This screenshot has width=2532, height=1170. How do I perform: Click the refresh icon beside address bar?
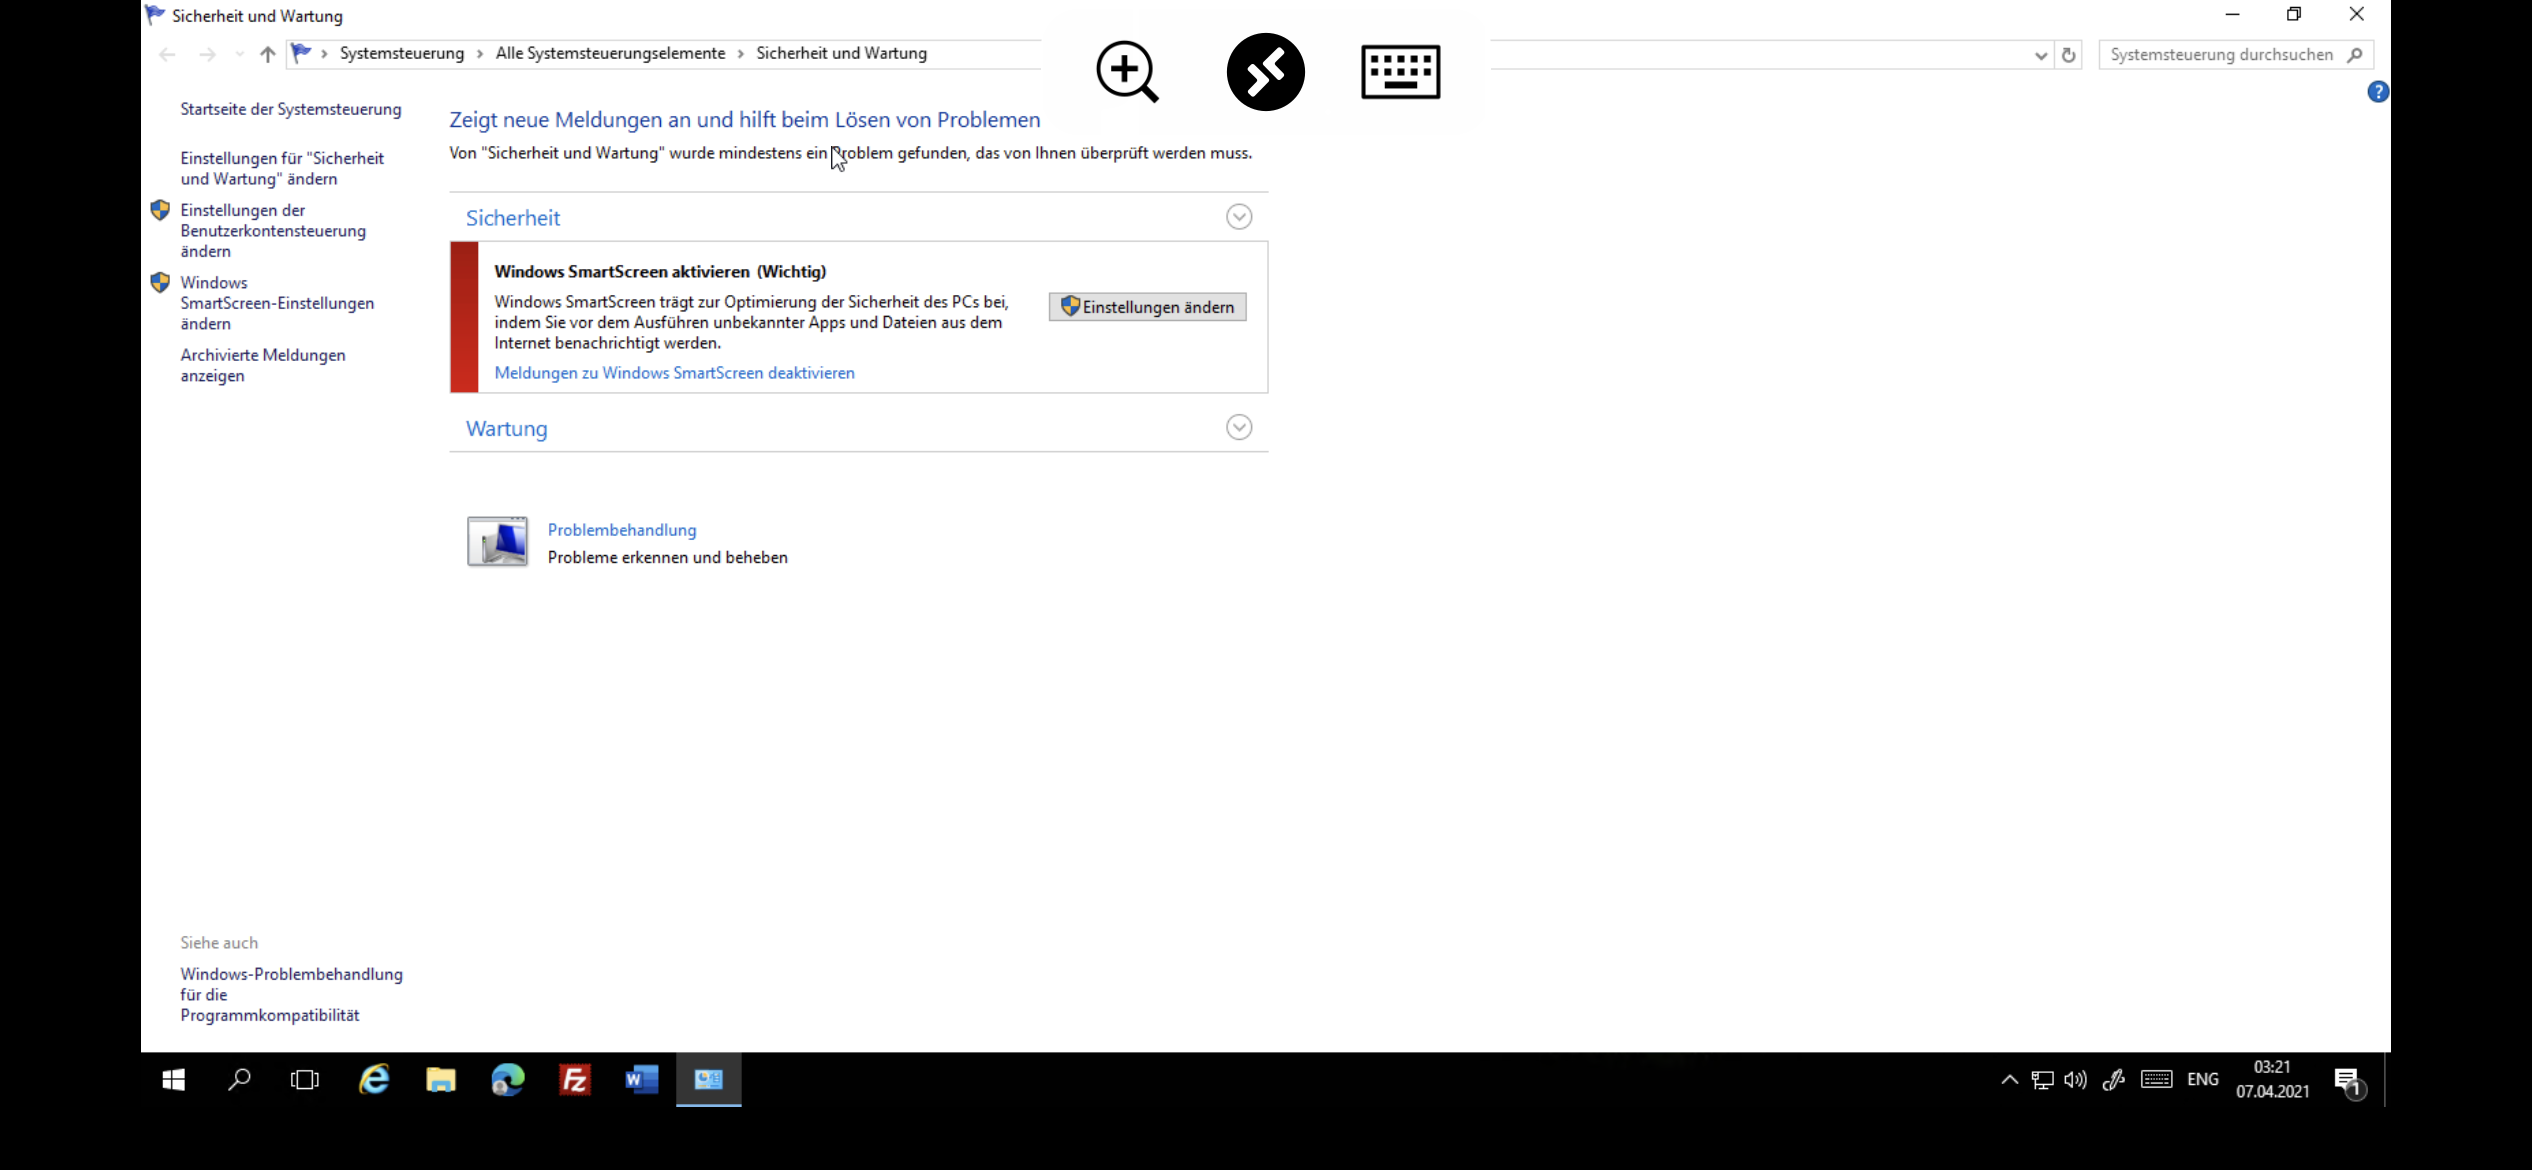pyautogui.click(x=2069, y=55)
